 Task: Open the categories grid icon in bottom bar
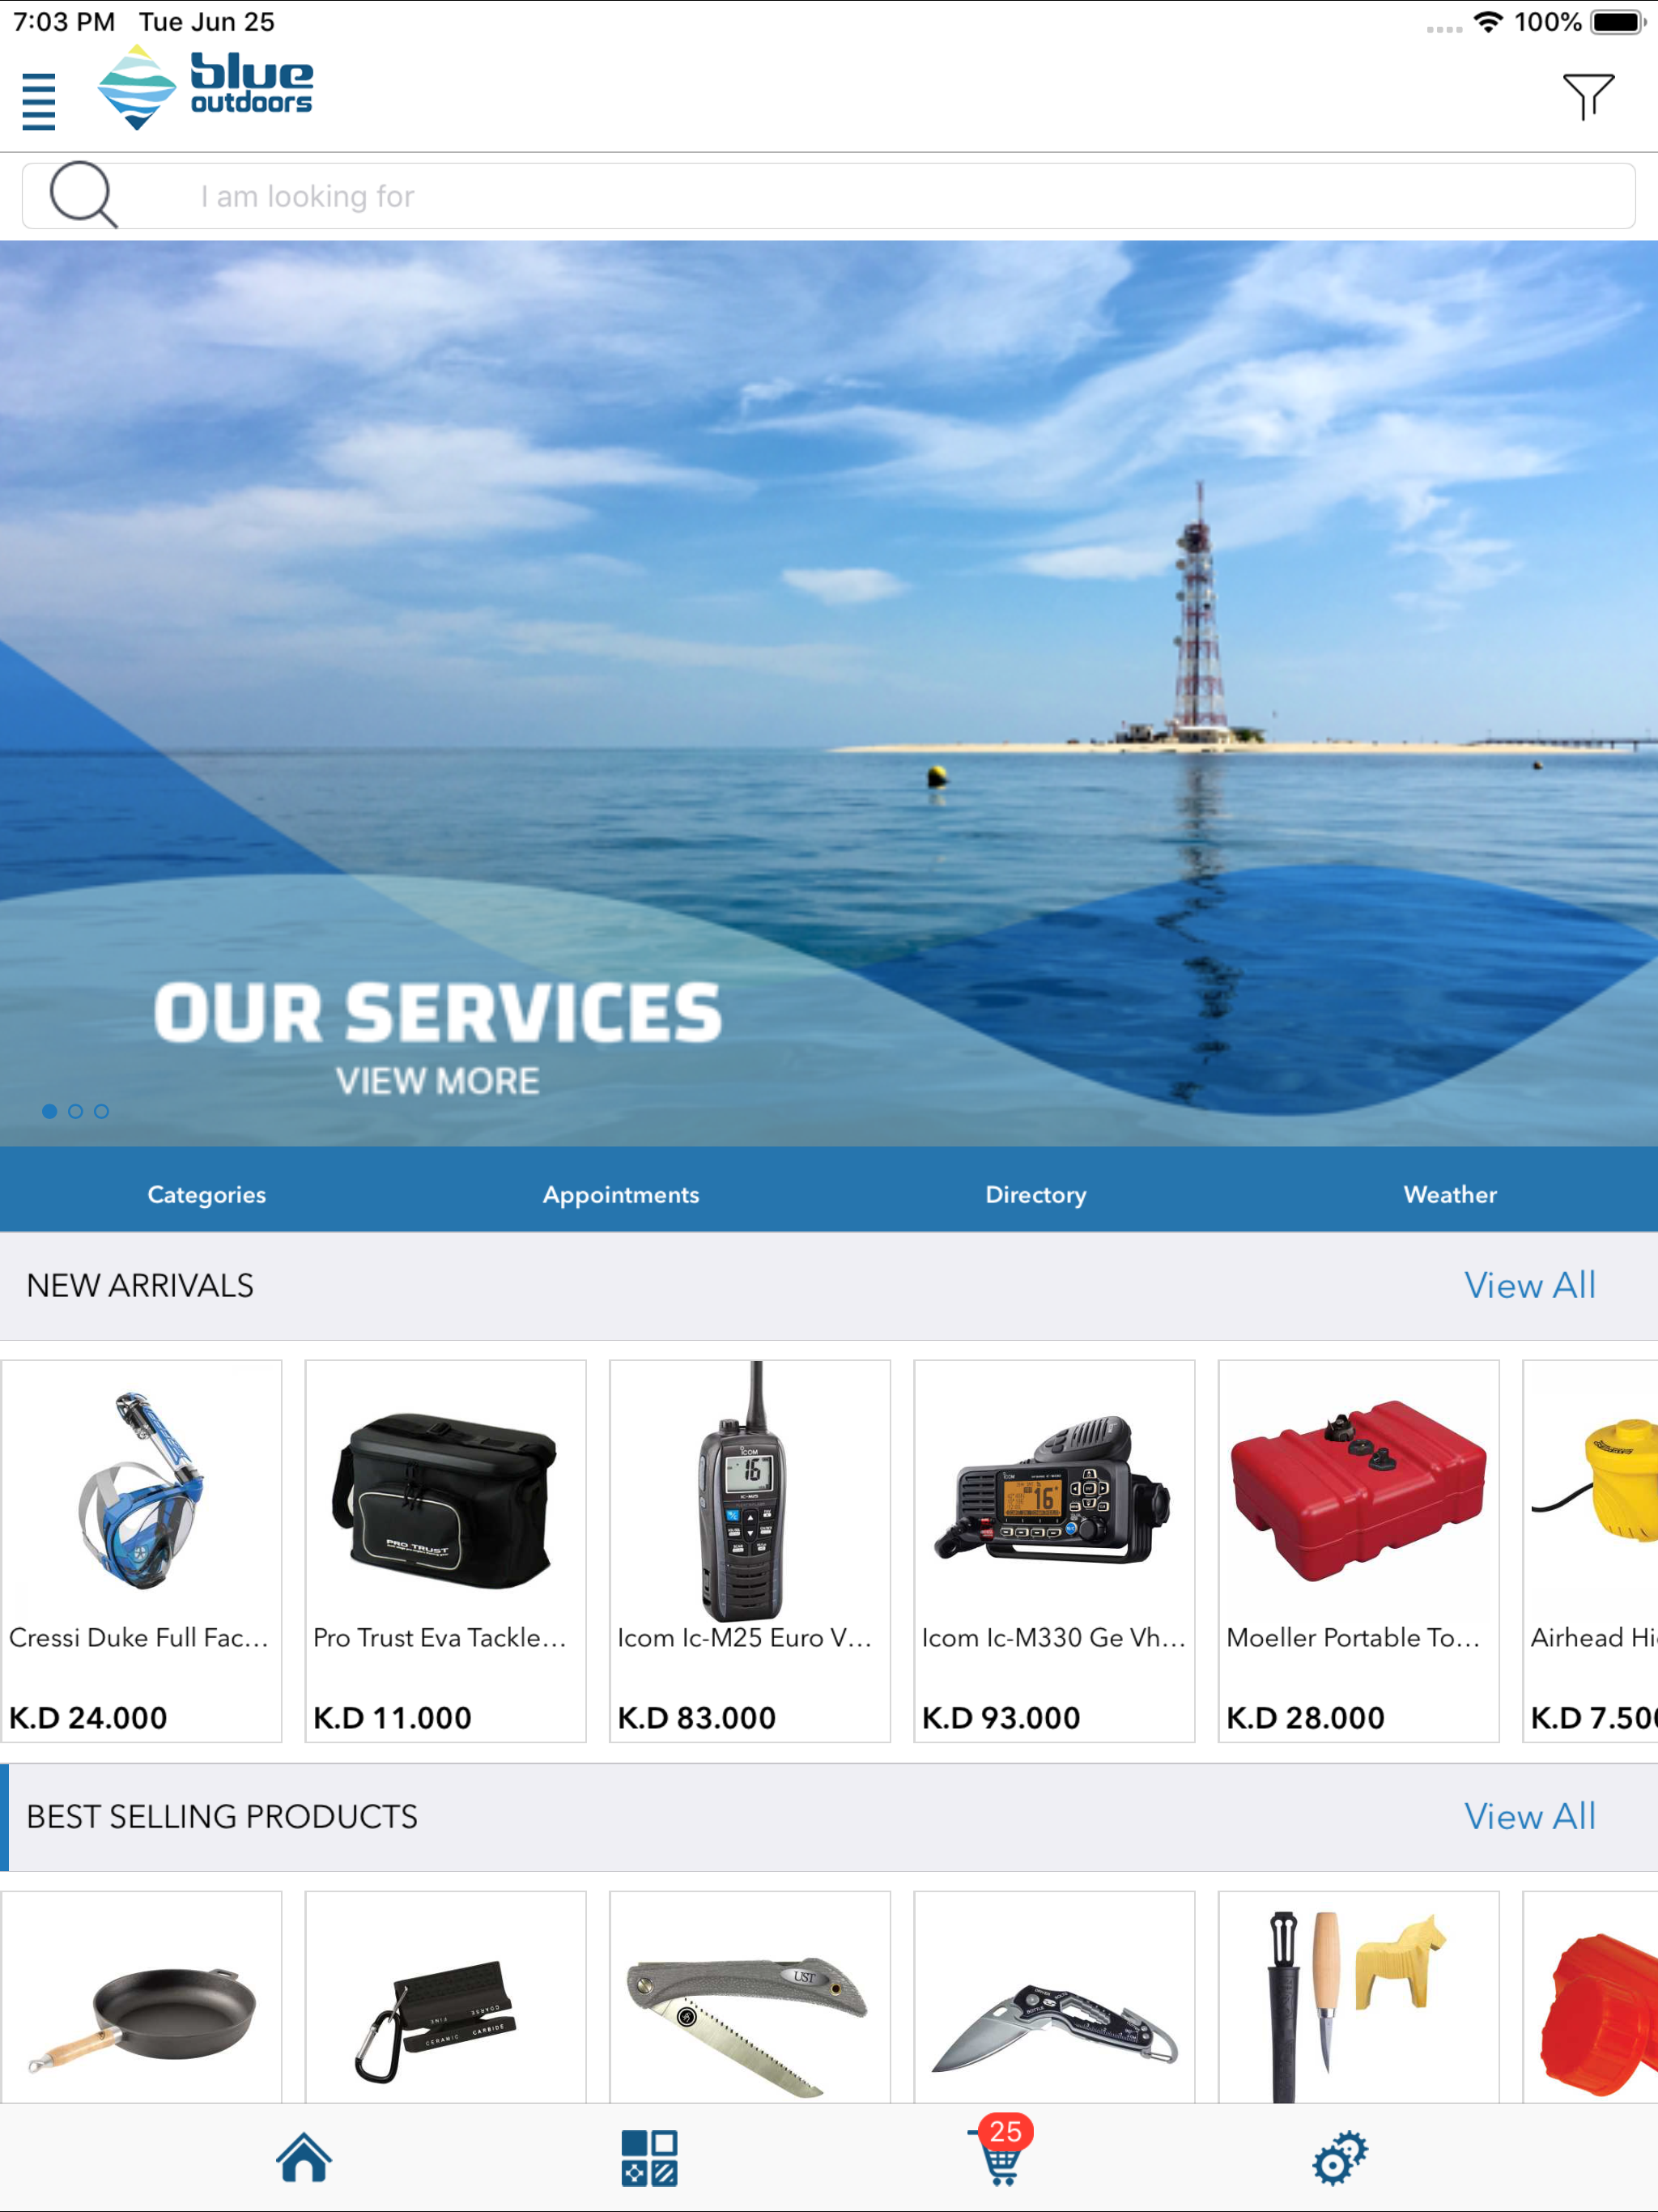click(x=649, y=2158)
